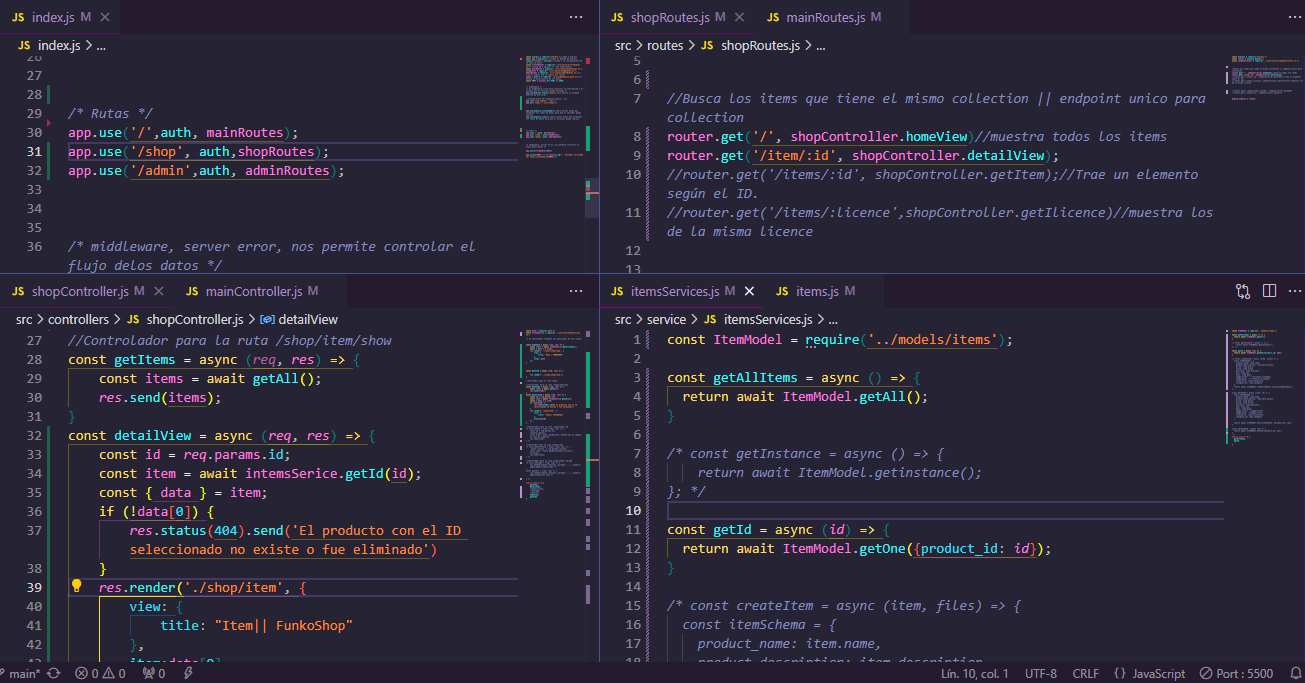
Task: Open source control with the compare changes icon
Action: coord(1242,290)
